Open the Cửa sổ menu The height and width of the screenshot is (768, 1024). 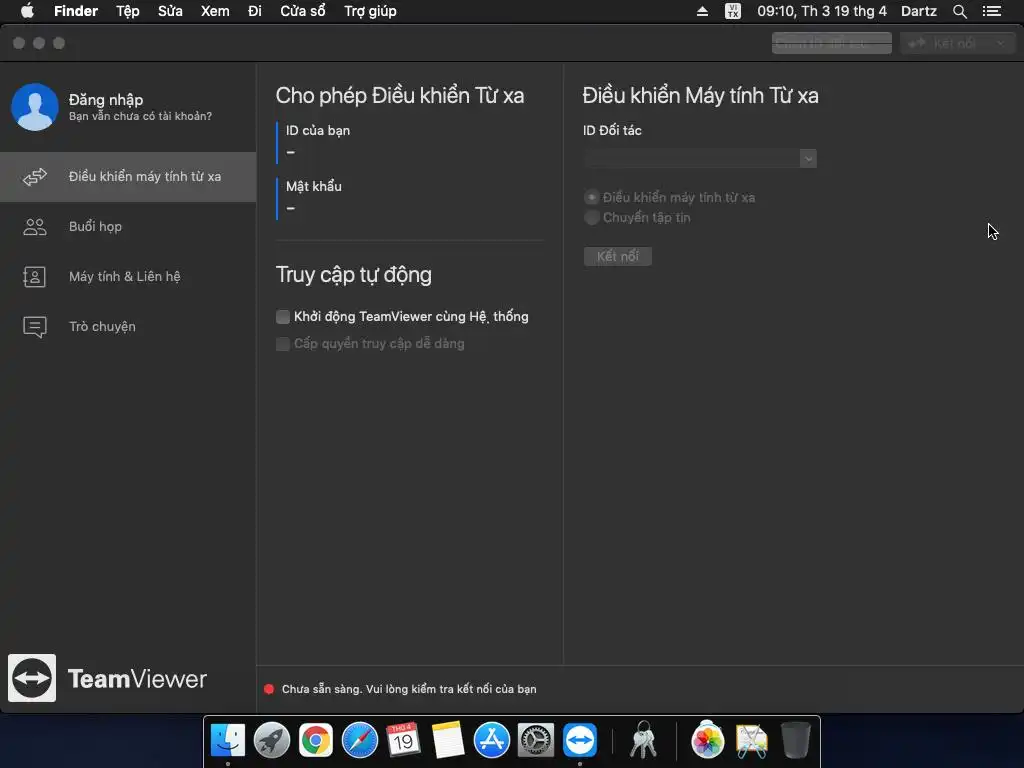(302, 11)
